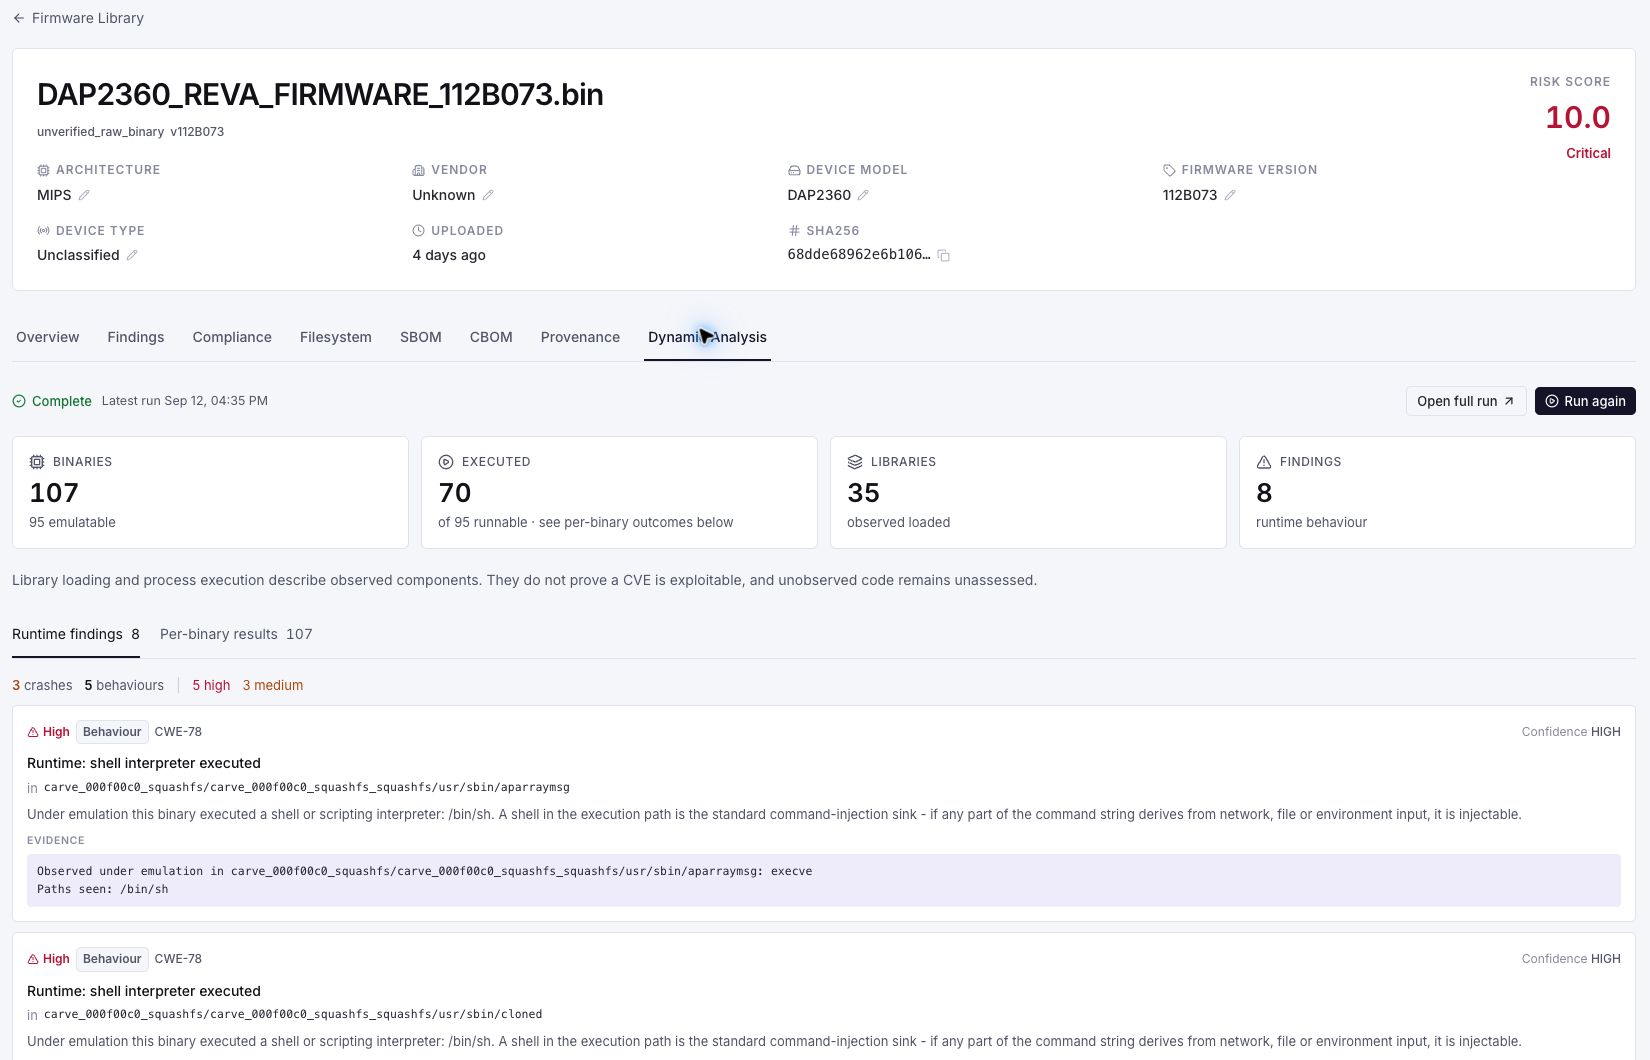This screenshot has height=1060, width=1650.
Task: Edit the 112B073 firmware version pencil icon
Action: point(1230,195)
